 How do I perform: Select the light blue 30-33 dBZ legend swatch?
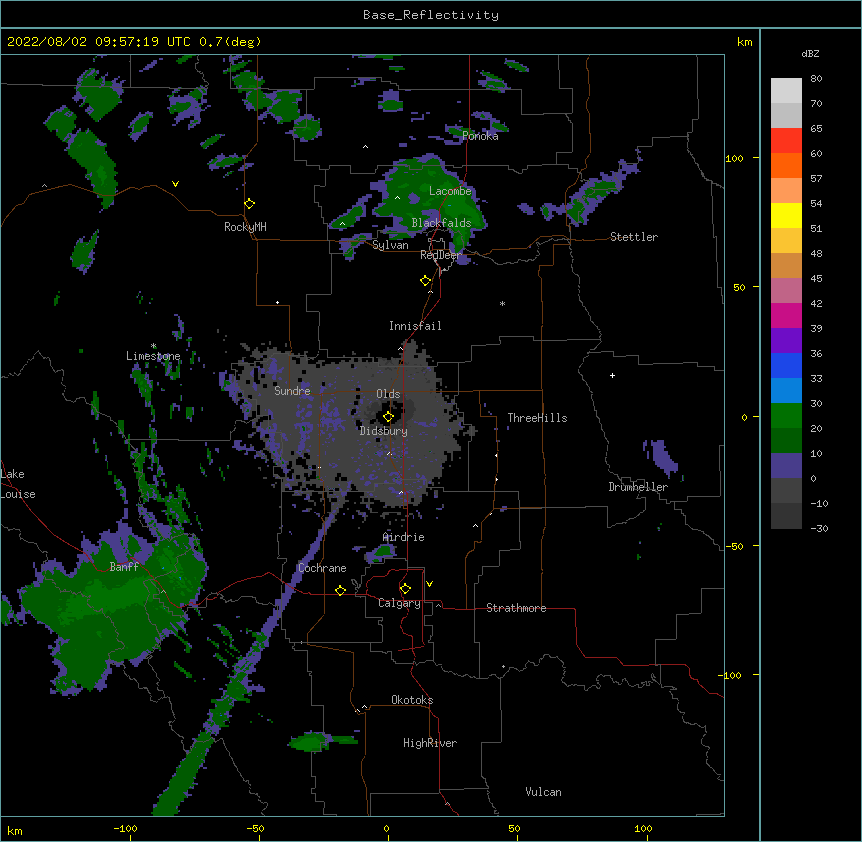tap(786, 391)
